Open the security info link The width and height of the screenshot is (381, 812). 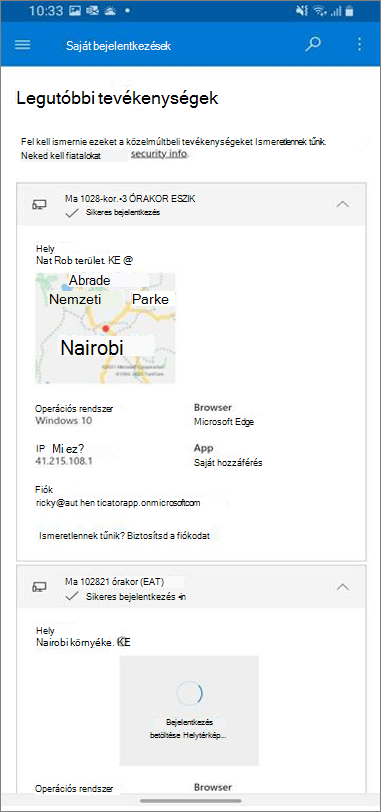pos(158,154)
